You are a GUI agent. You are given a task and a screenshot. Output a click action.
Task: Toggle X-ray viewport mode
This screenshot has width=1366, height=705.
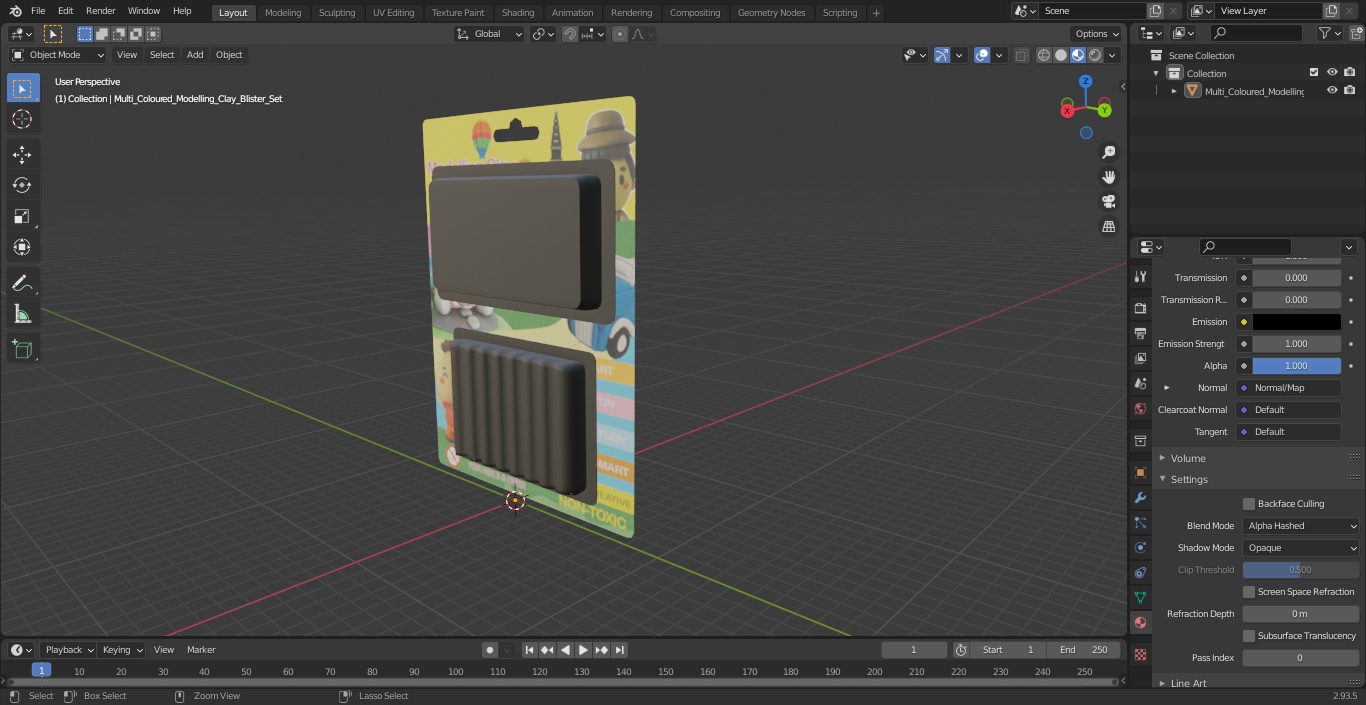1021,55
